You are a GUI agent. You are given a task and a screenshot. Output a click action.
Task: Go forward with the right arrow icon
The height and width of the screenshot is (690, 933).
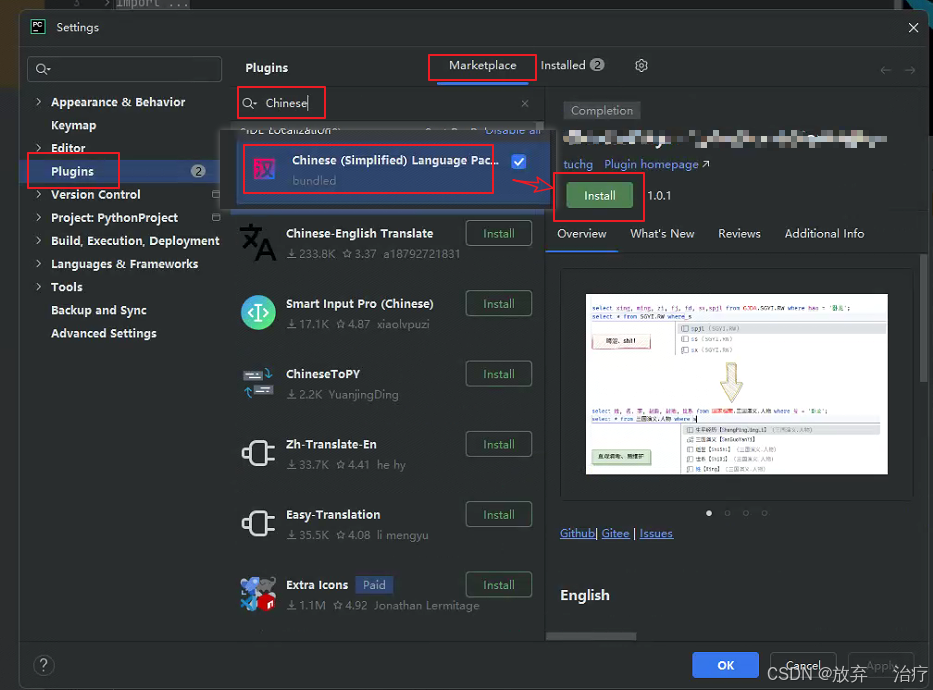[x=910, y=70]
